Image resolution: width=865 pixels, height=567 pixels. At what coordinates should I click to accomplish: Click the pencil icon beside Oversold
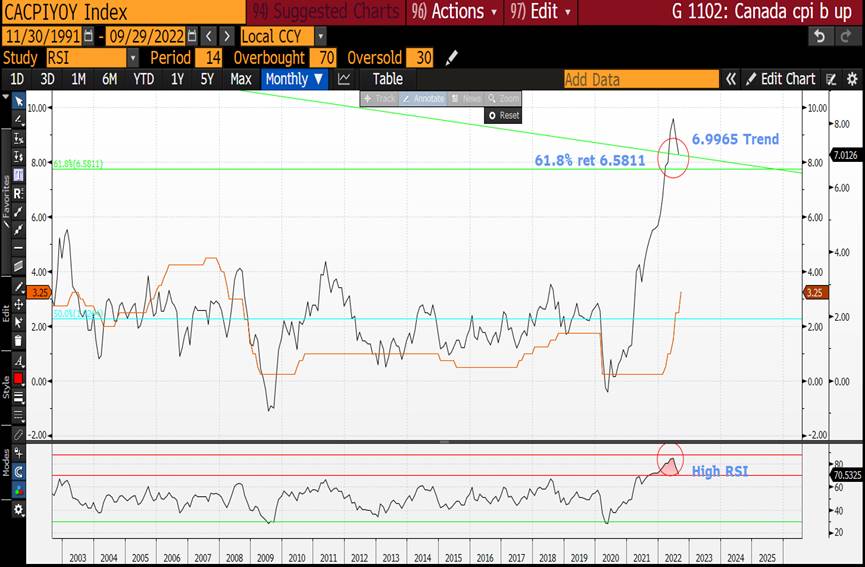452,58
